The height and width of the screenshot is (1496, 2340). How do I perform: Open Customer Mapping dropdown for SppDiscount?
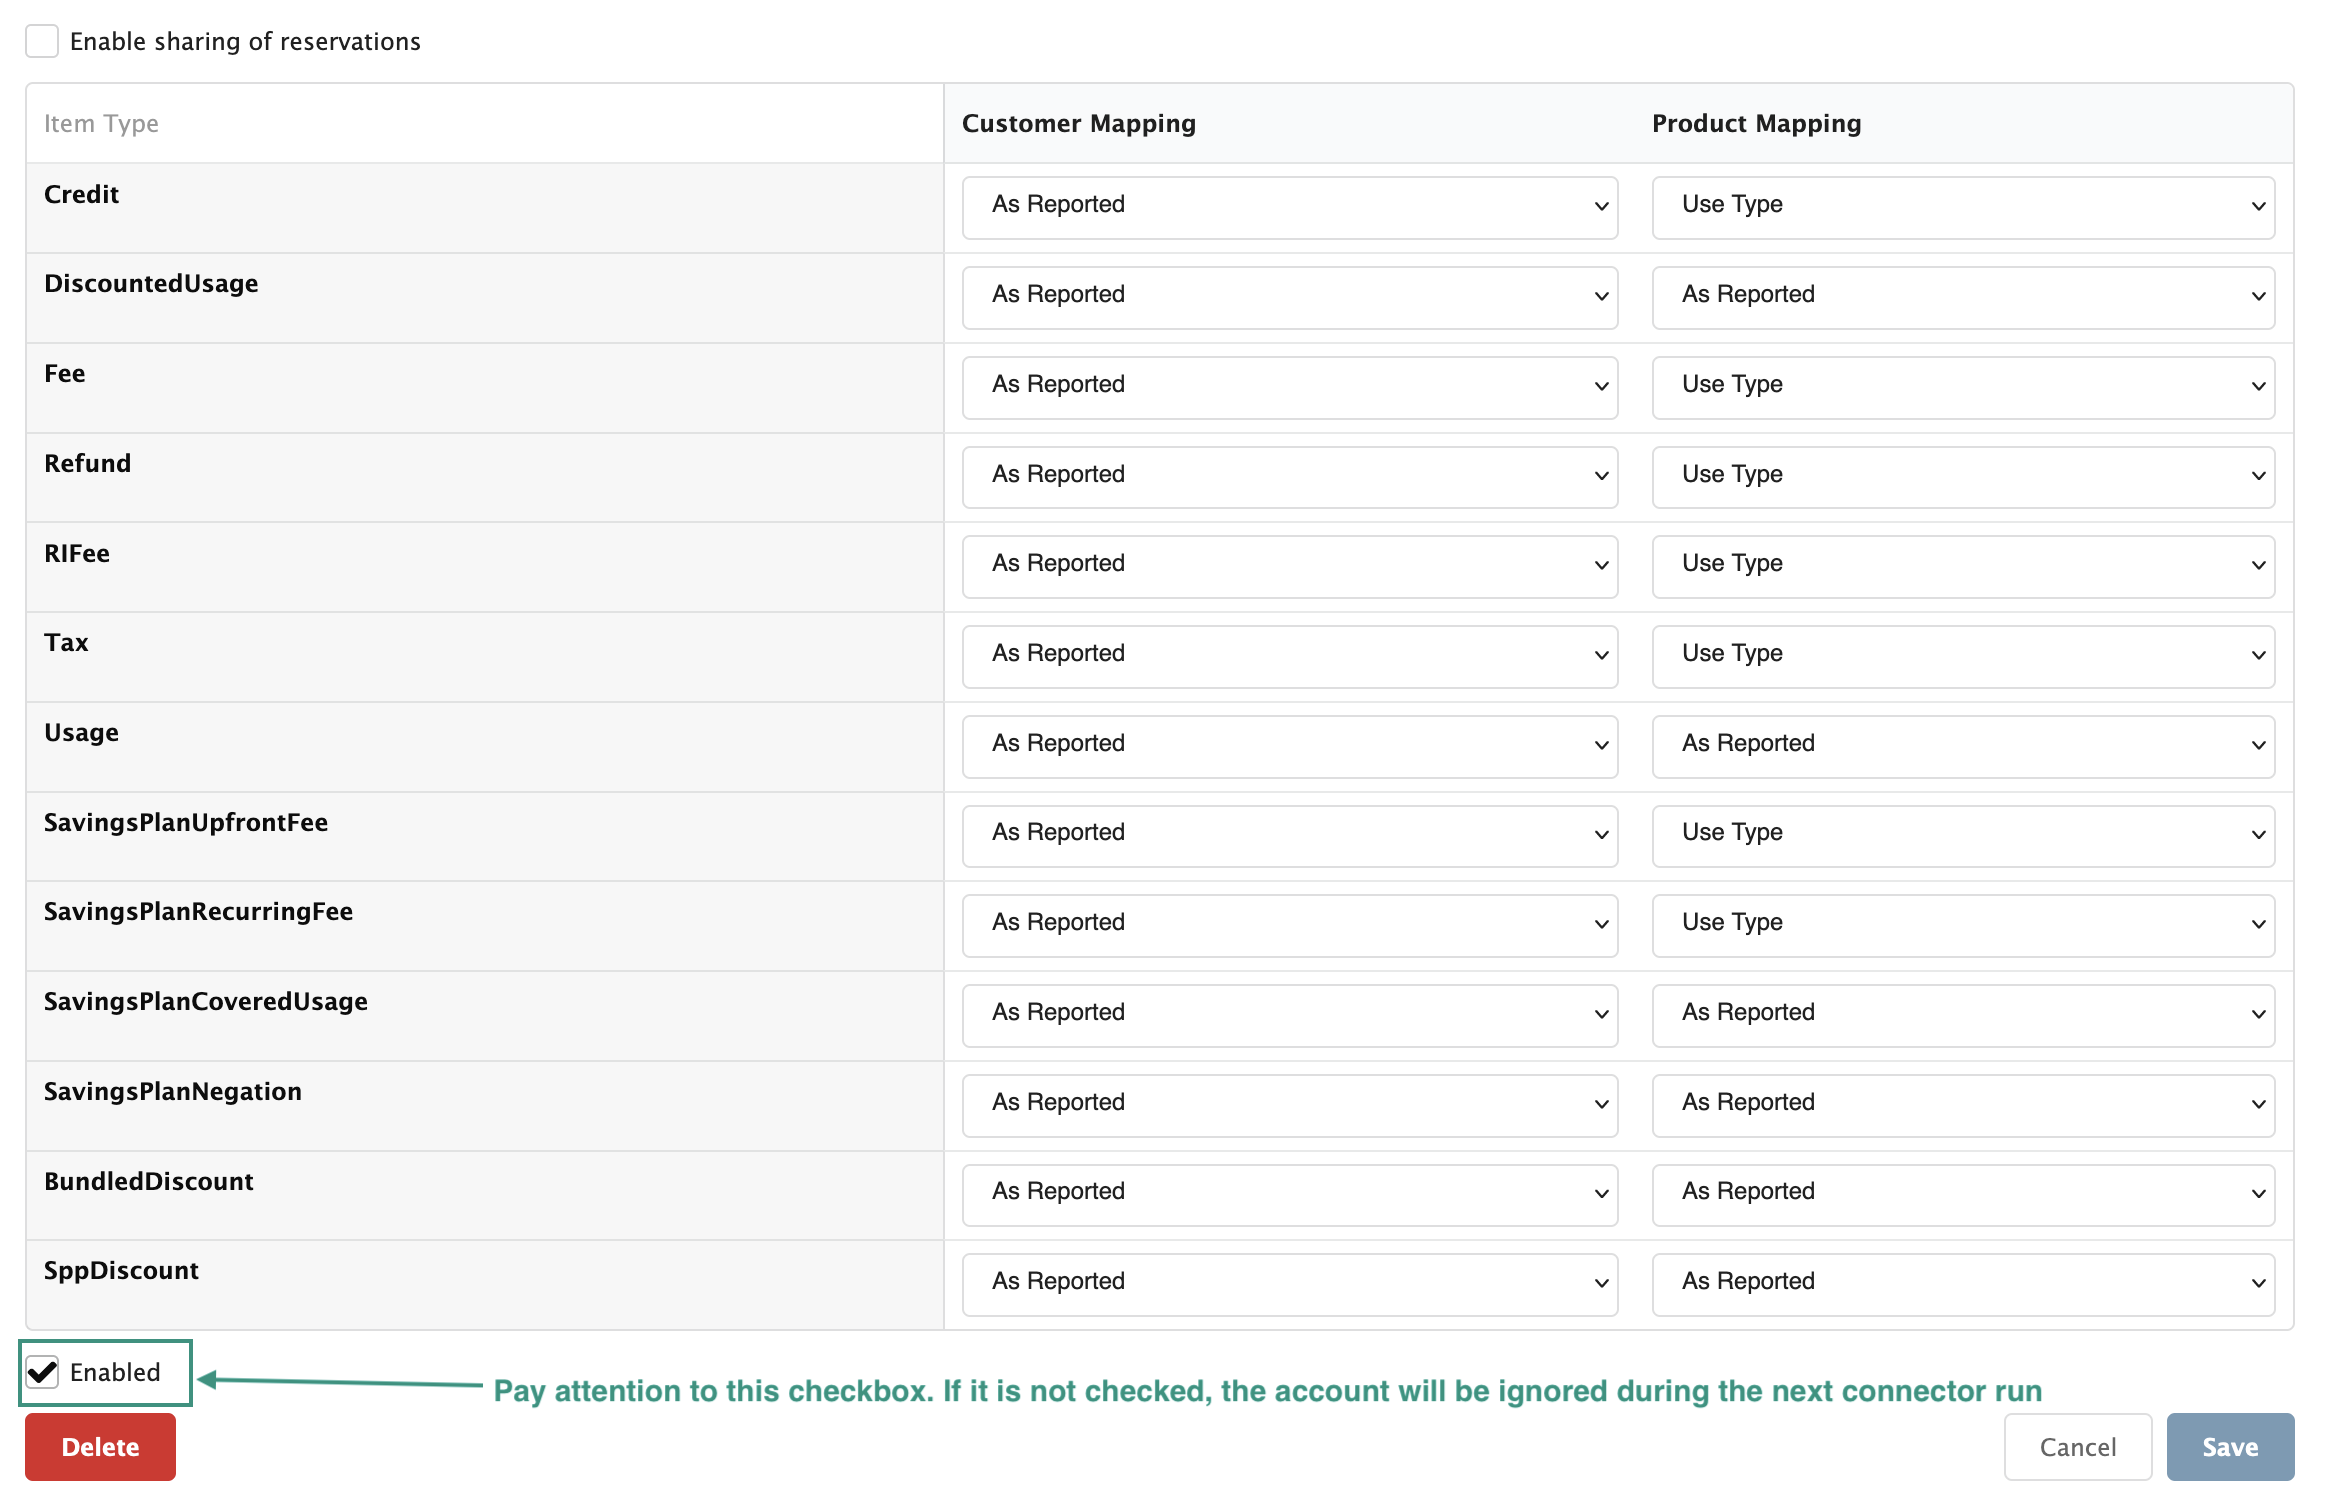(1288, 1283)
